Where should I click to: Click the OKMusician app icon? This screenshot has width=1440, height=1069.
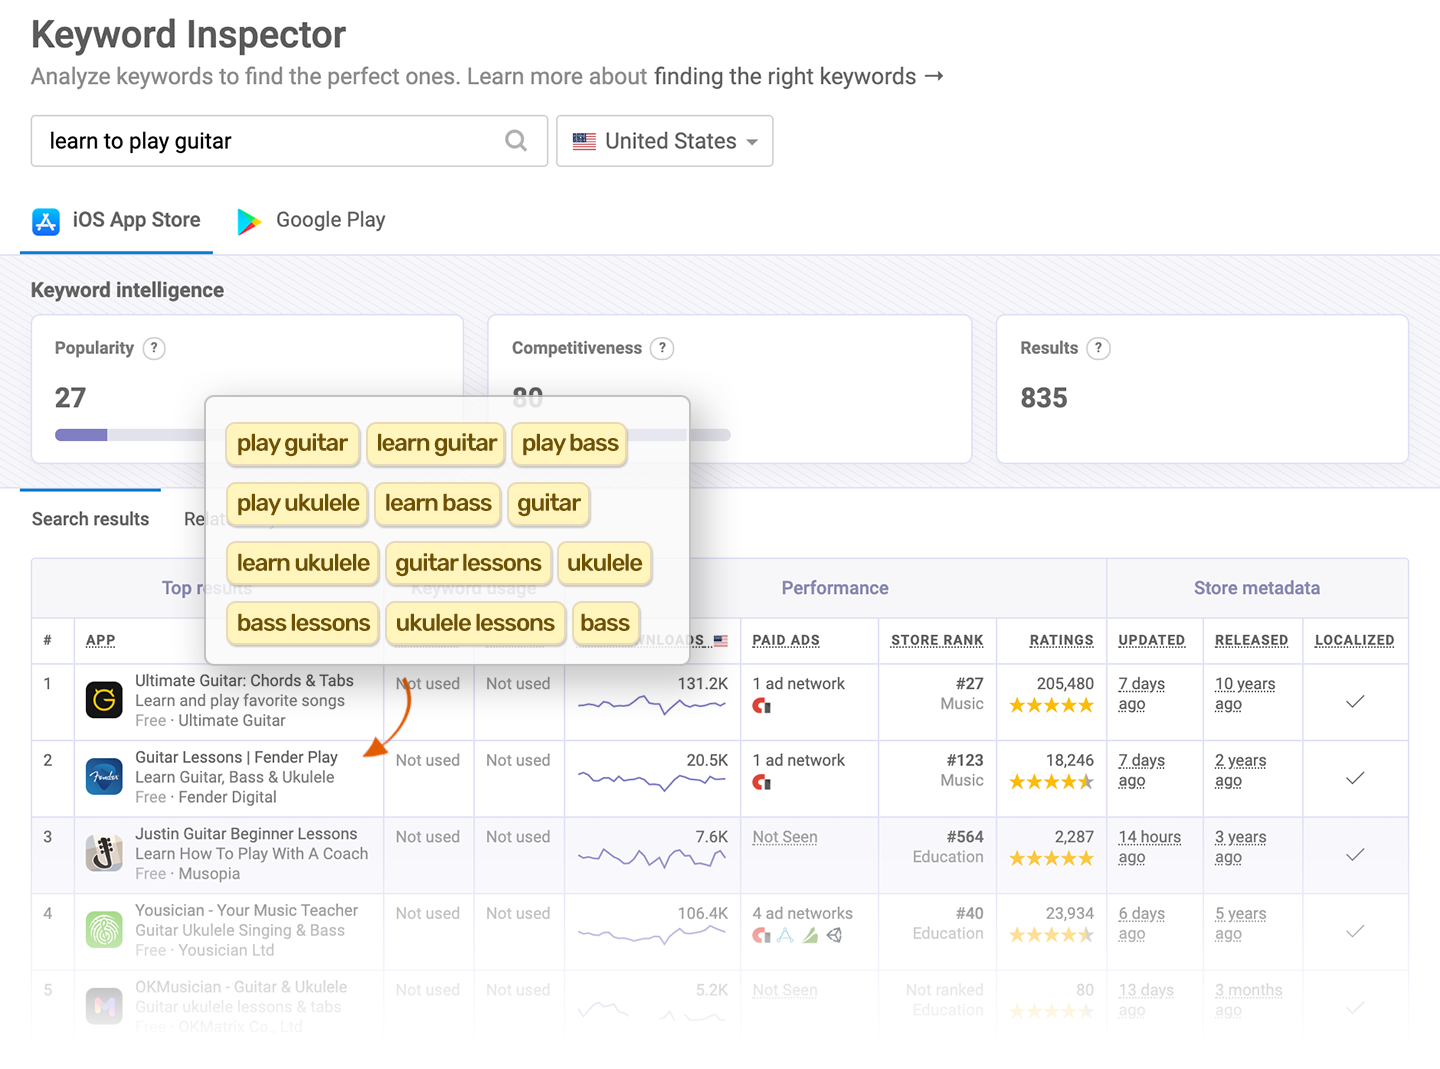click(104, 1006)
